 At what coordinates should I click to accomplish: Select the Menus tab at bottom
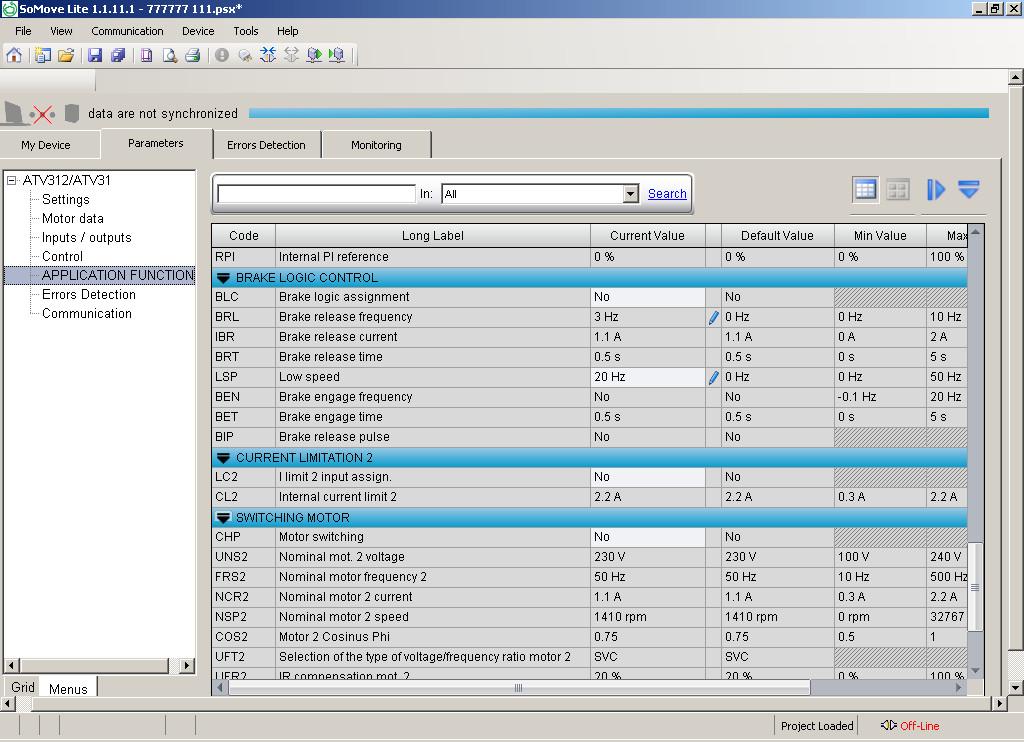(68, 688)
